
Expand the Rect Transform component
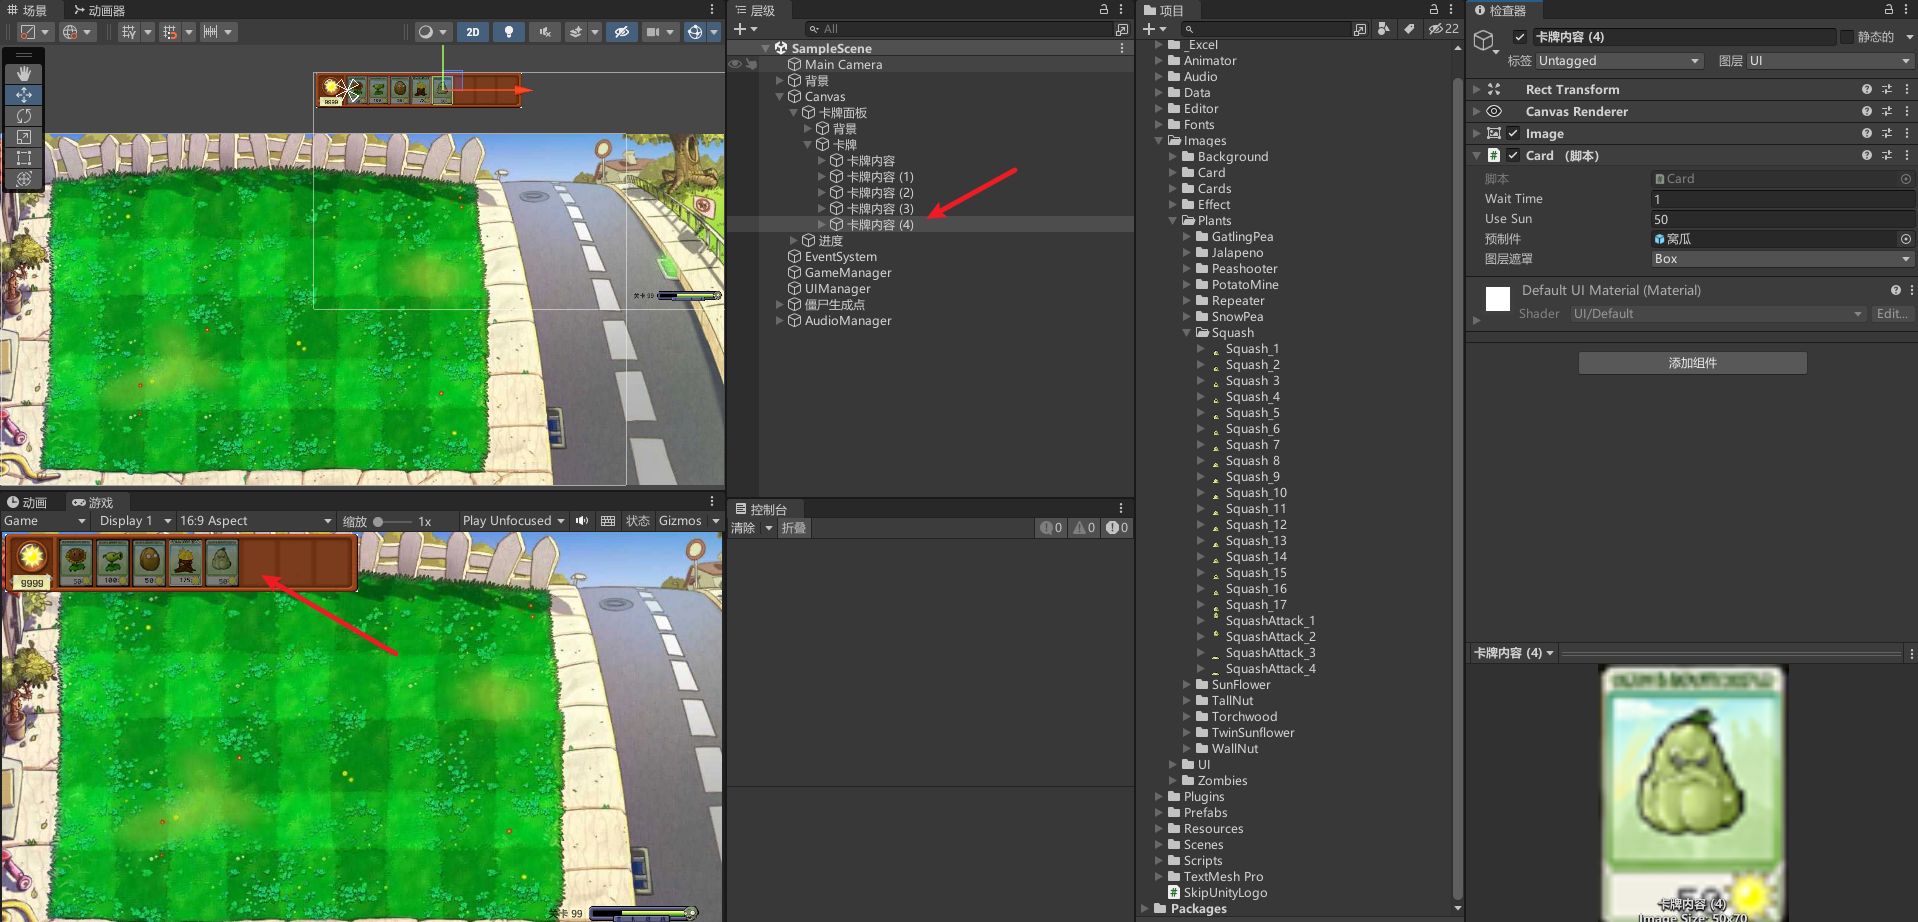pos(1476,89)
